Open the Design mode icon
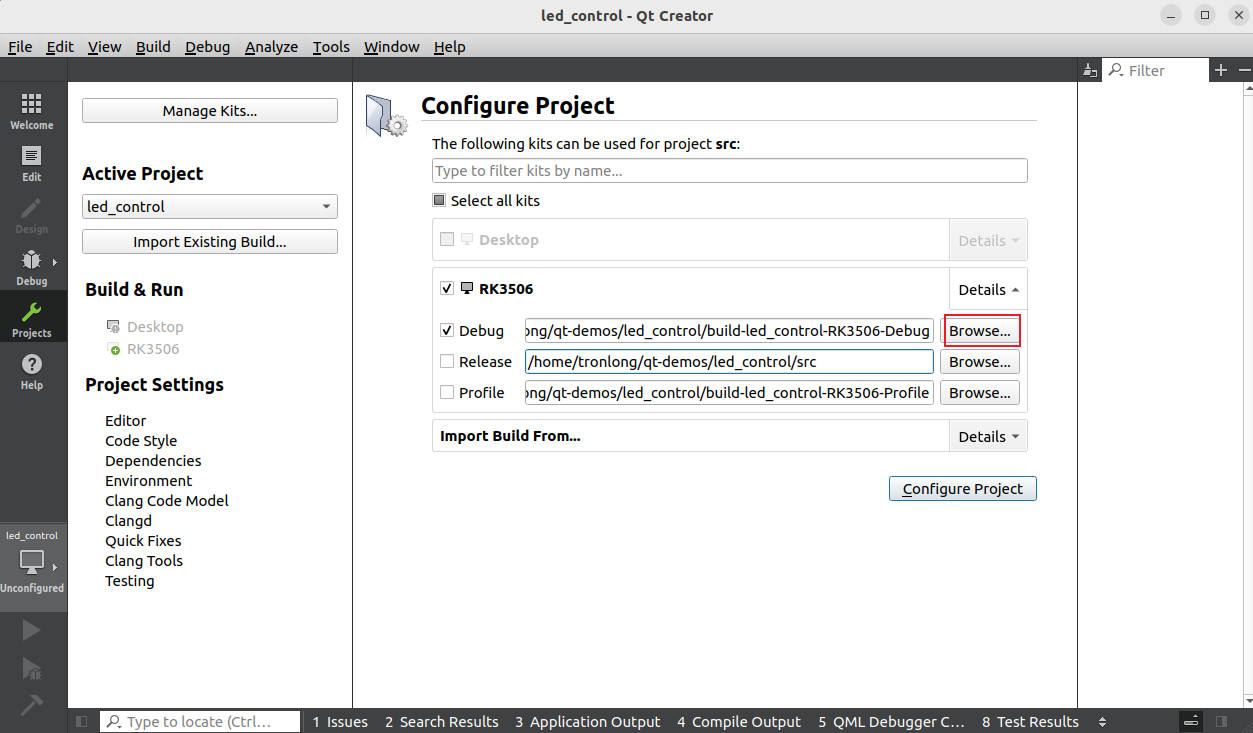The width and height of the screenshot is (1253, 733). (32, 215)
